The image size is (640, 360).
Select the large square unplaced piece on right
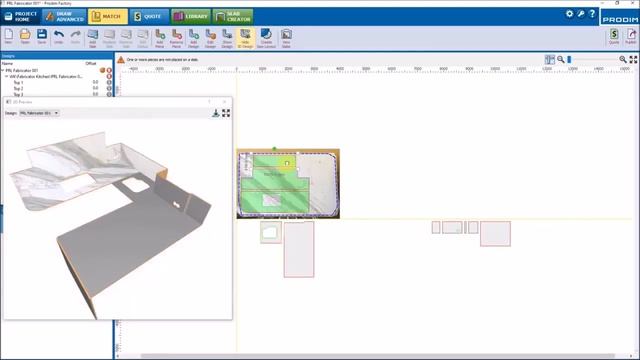point(495,233)
